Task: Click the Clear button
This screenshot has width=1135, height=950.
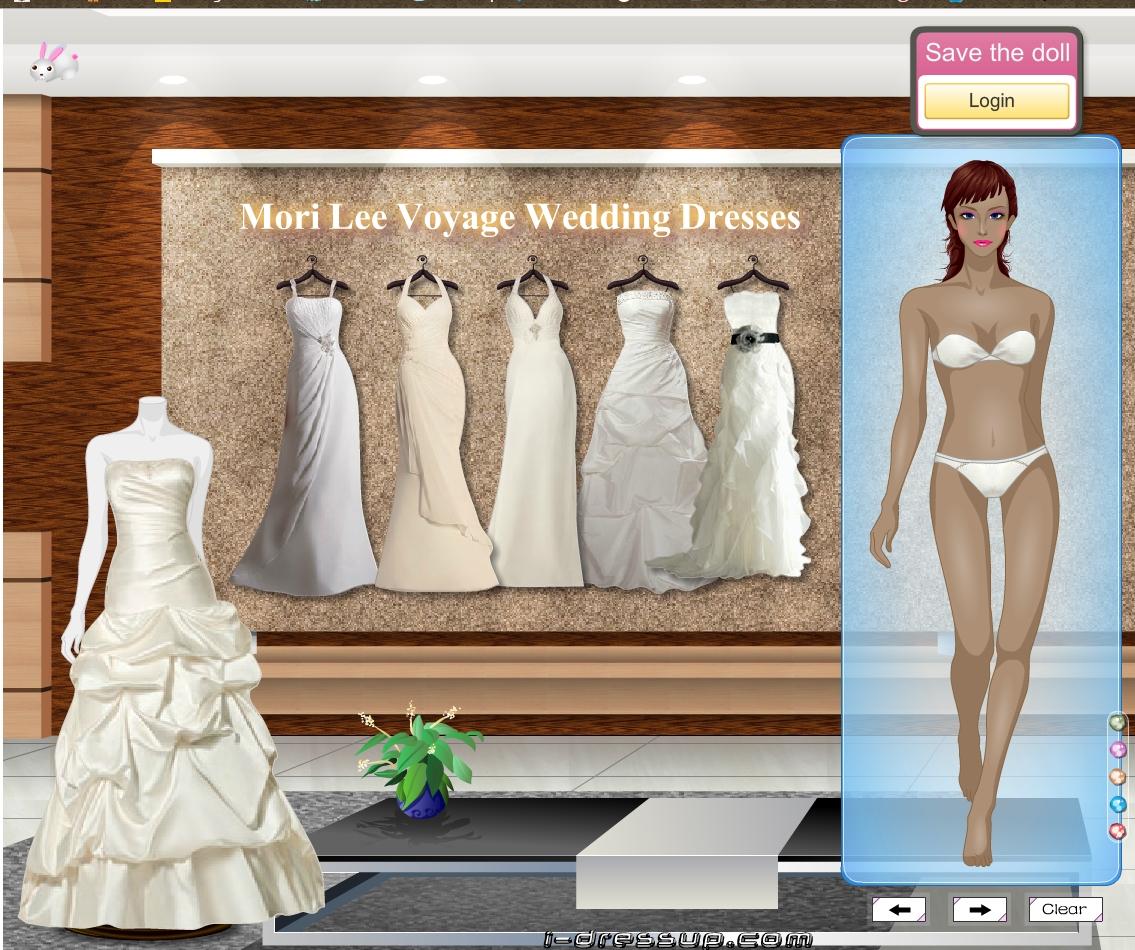Action: 1064,909
